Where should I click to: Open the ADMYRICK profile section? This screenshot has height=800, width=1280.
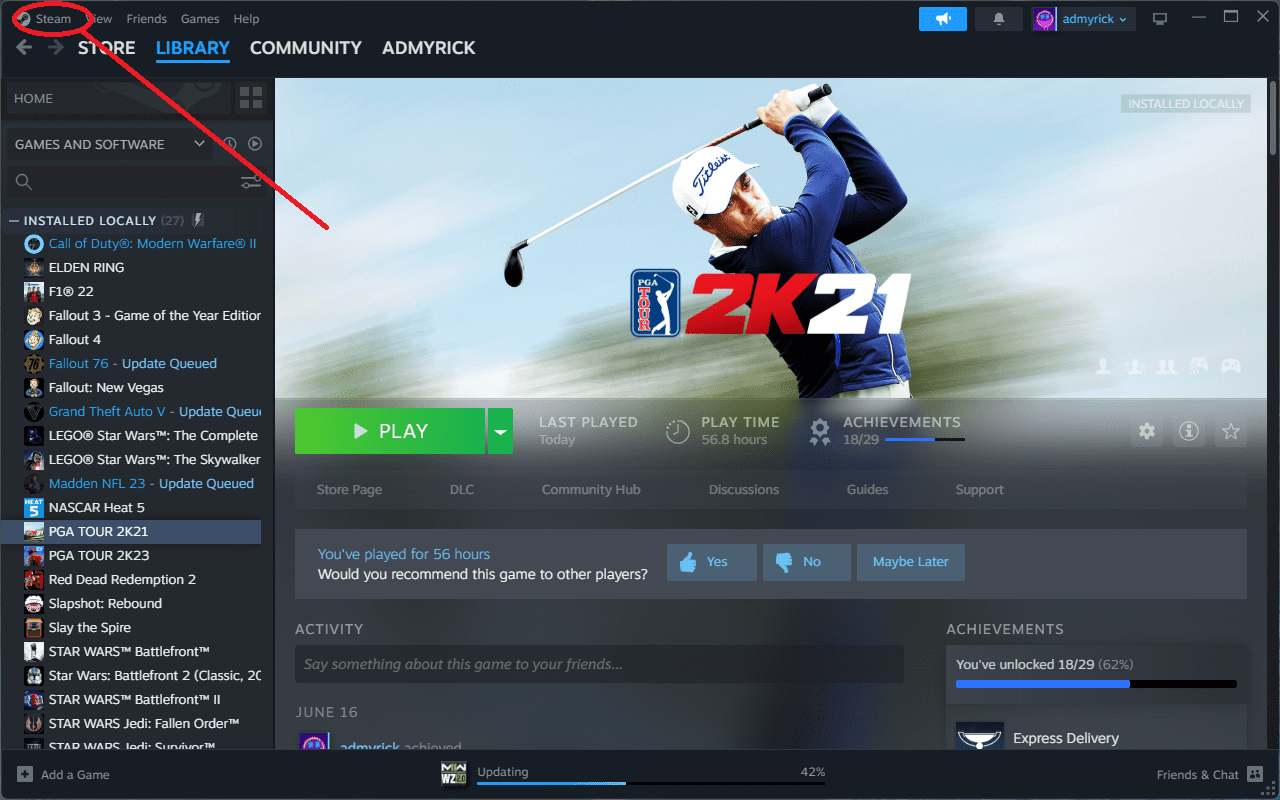point(429,48)
